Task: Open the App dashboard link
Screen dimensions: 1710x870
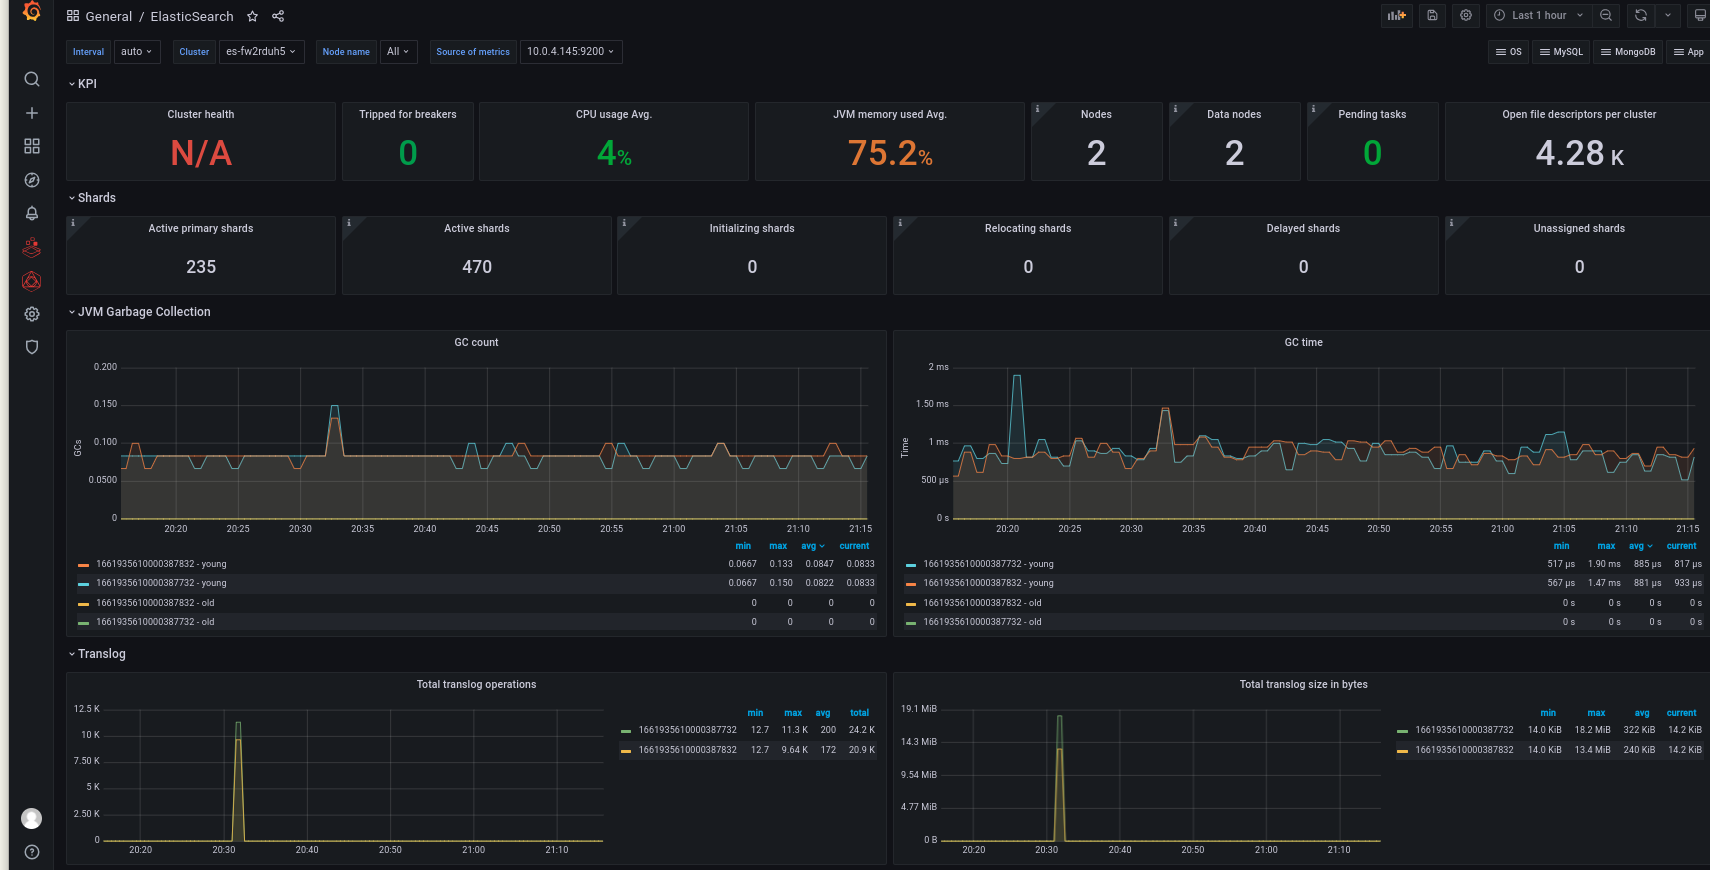Action: pyautogui.click(x=1689, y=52)
